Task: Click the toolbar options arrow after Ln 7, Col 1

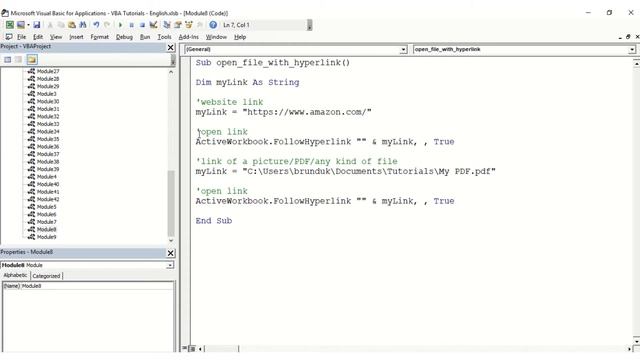Action: [309, 25]
